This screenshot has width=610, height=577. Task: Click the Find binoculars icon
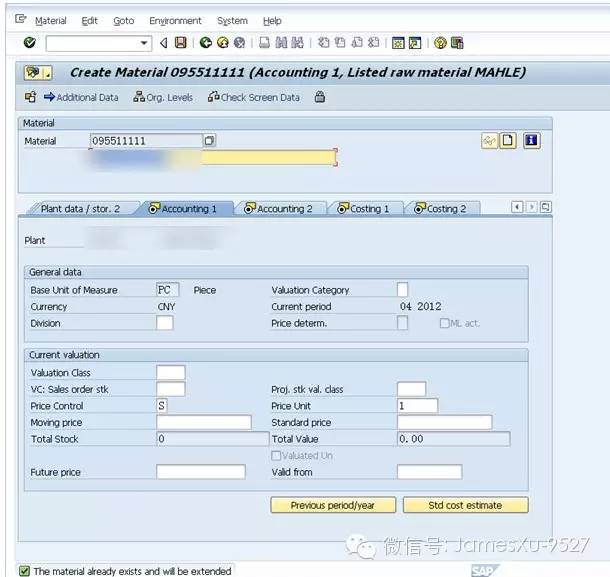[x=281, y=42]
